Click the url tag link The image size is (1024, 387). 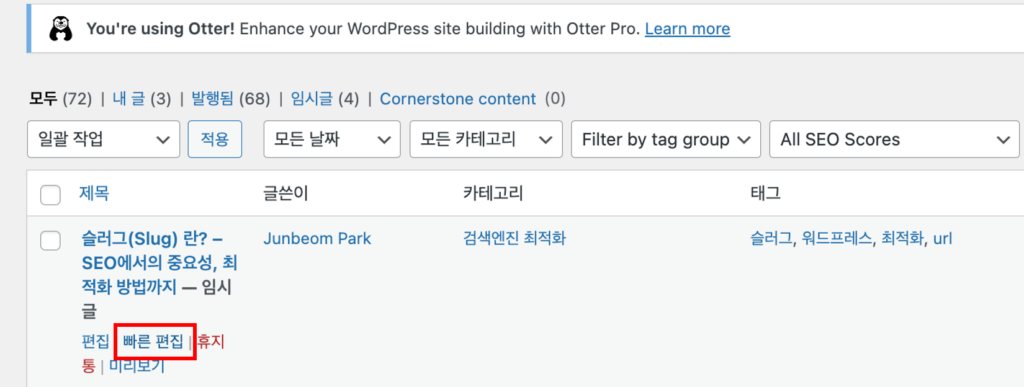click(x=942, y=239)
